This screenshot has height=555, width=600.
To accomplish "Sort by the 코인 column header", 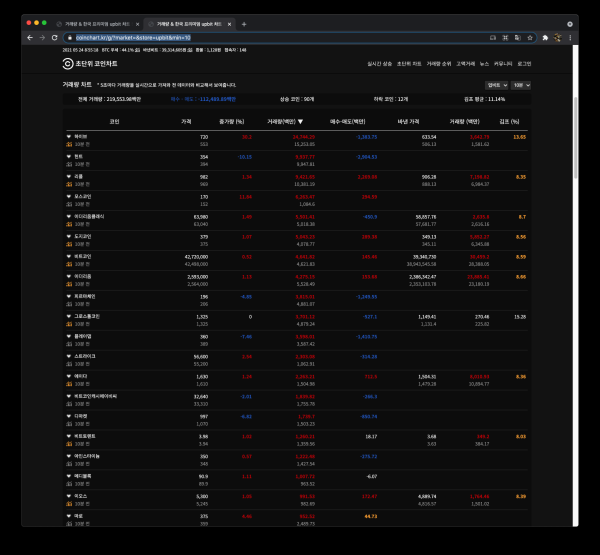I will 114,121.
